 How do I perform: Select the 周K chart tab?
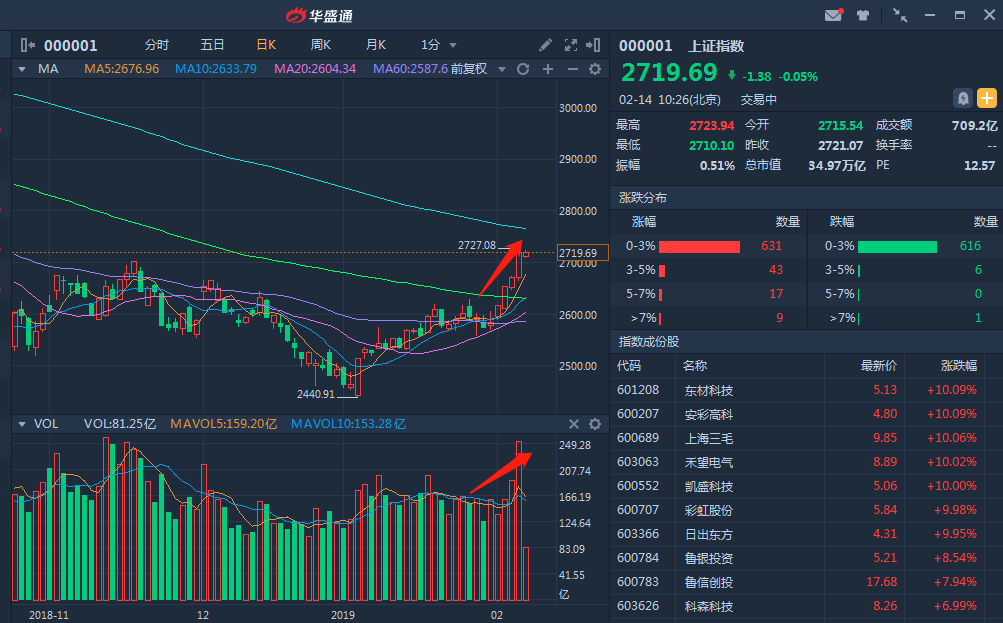coord(320,45)
